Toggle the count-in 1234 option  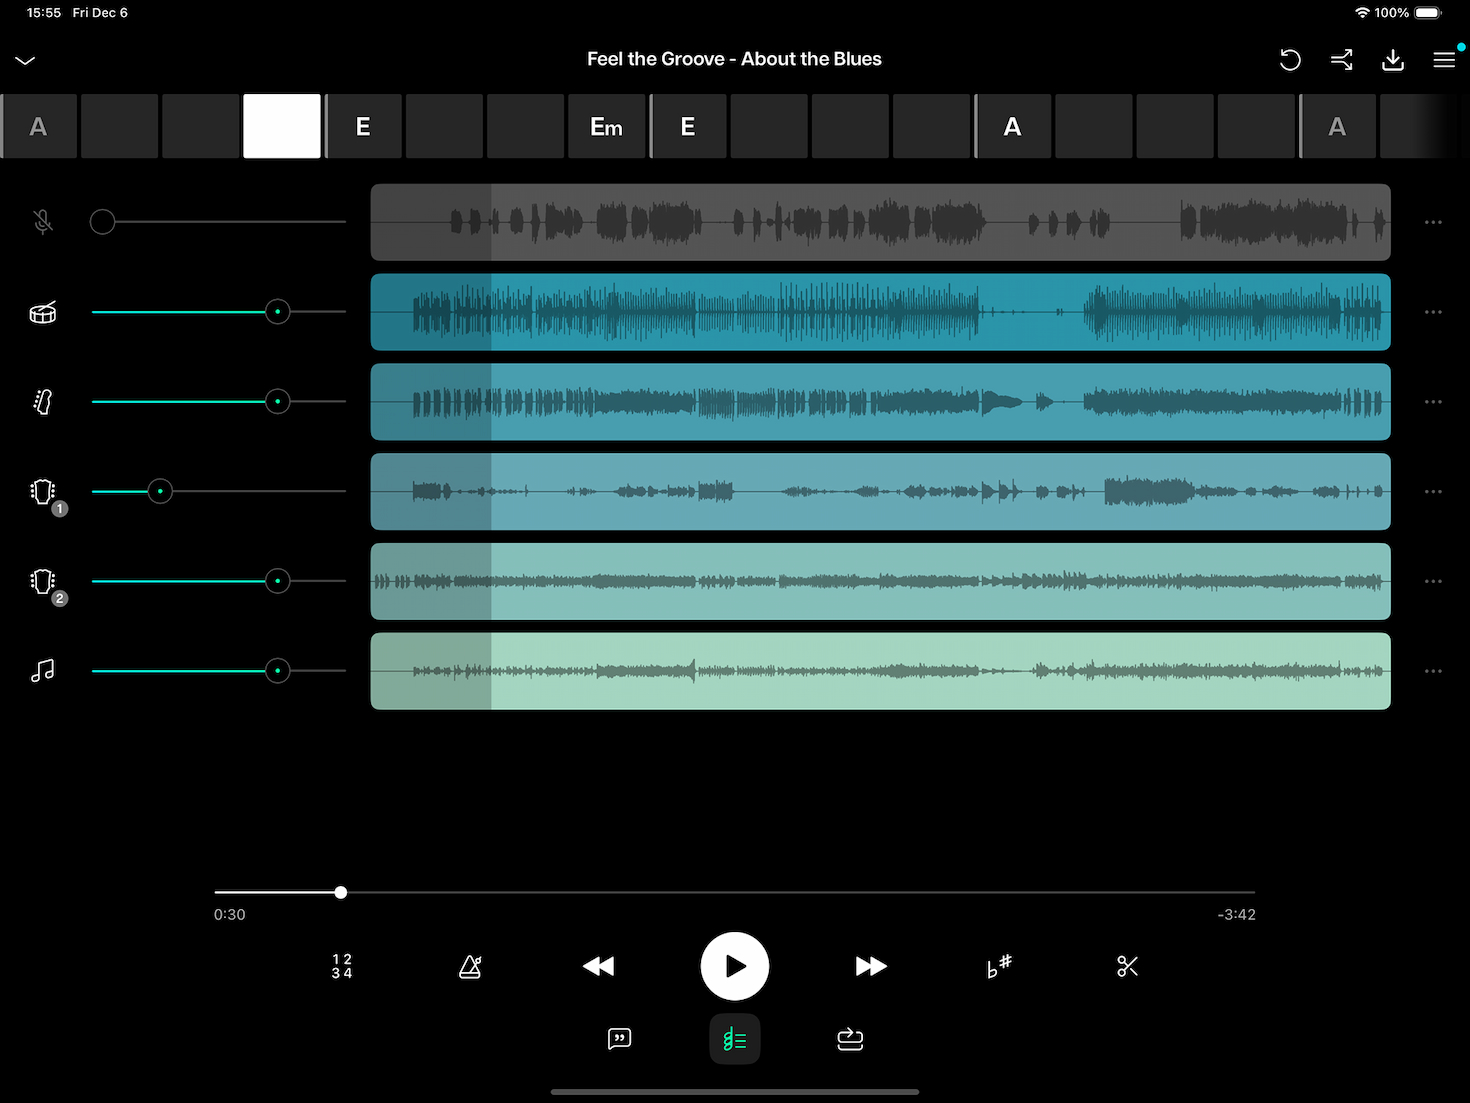pos(341,966)
